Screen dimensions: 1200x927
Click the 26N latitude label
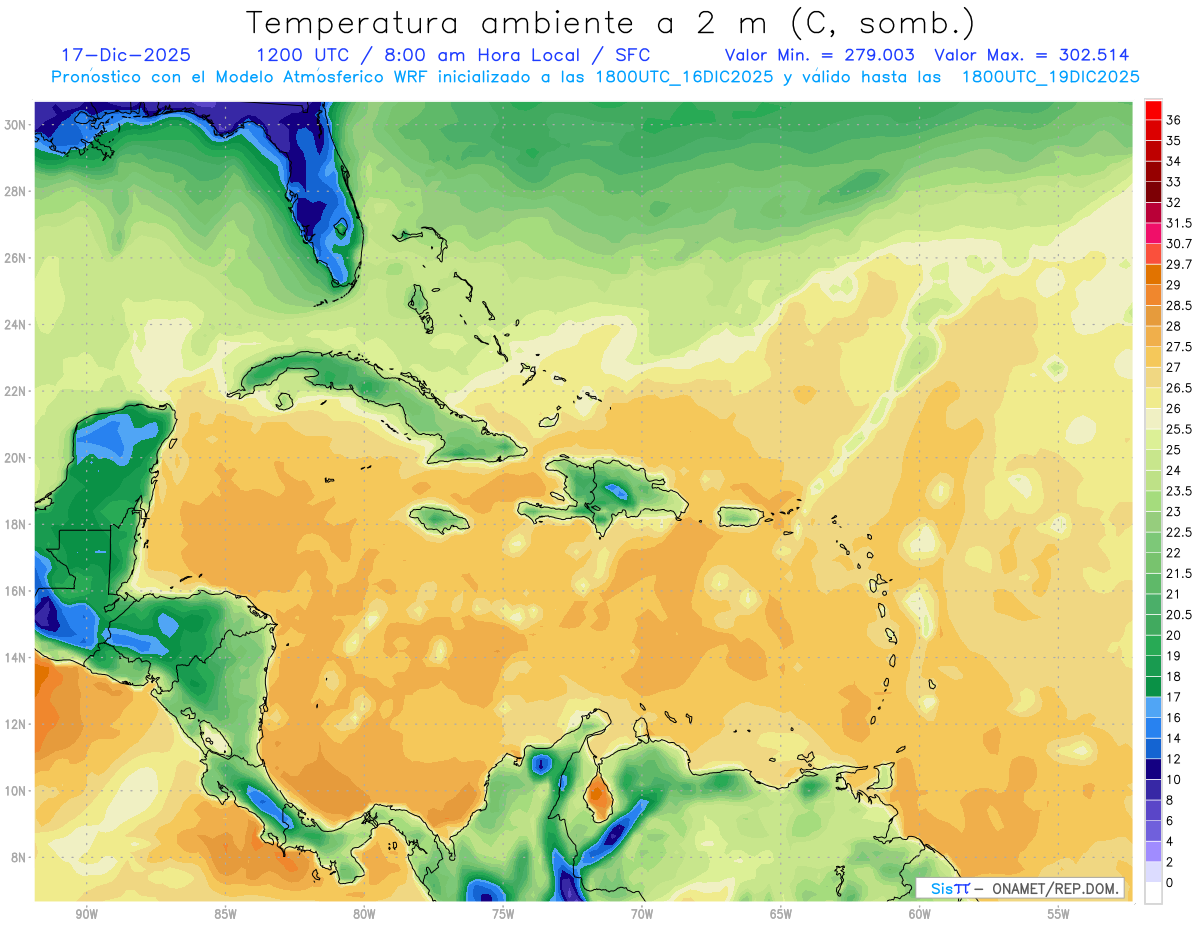(x=16, y=258)
